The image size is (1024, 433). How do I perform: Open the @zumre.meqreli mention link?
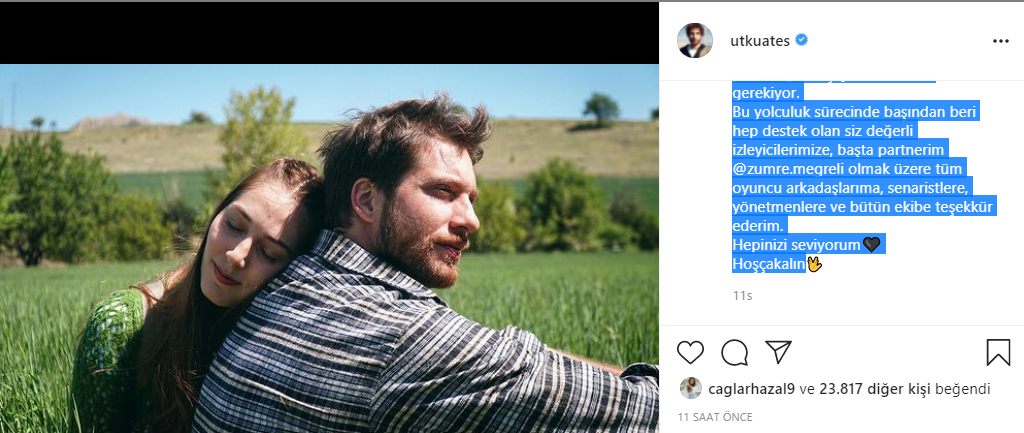click(794, 167)
